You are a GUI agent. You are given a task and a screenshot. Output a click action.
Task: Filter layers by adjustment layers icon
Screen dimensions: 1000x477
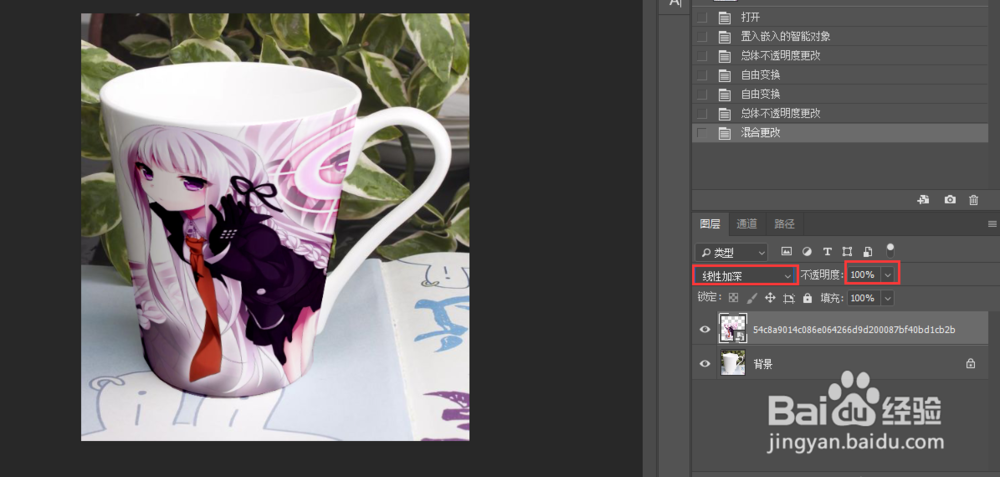coord(807,251)
